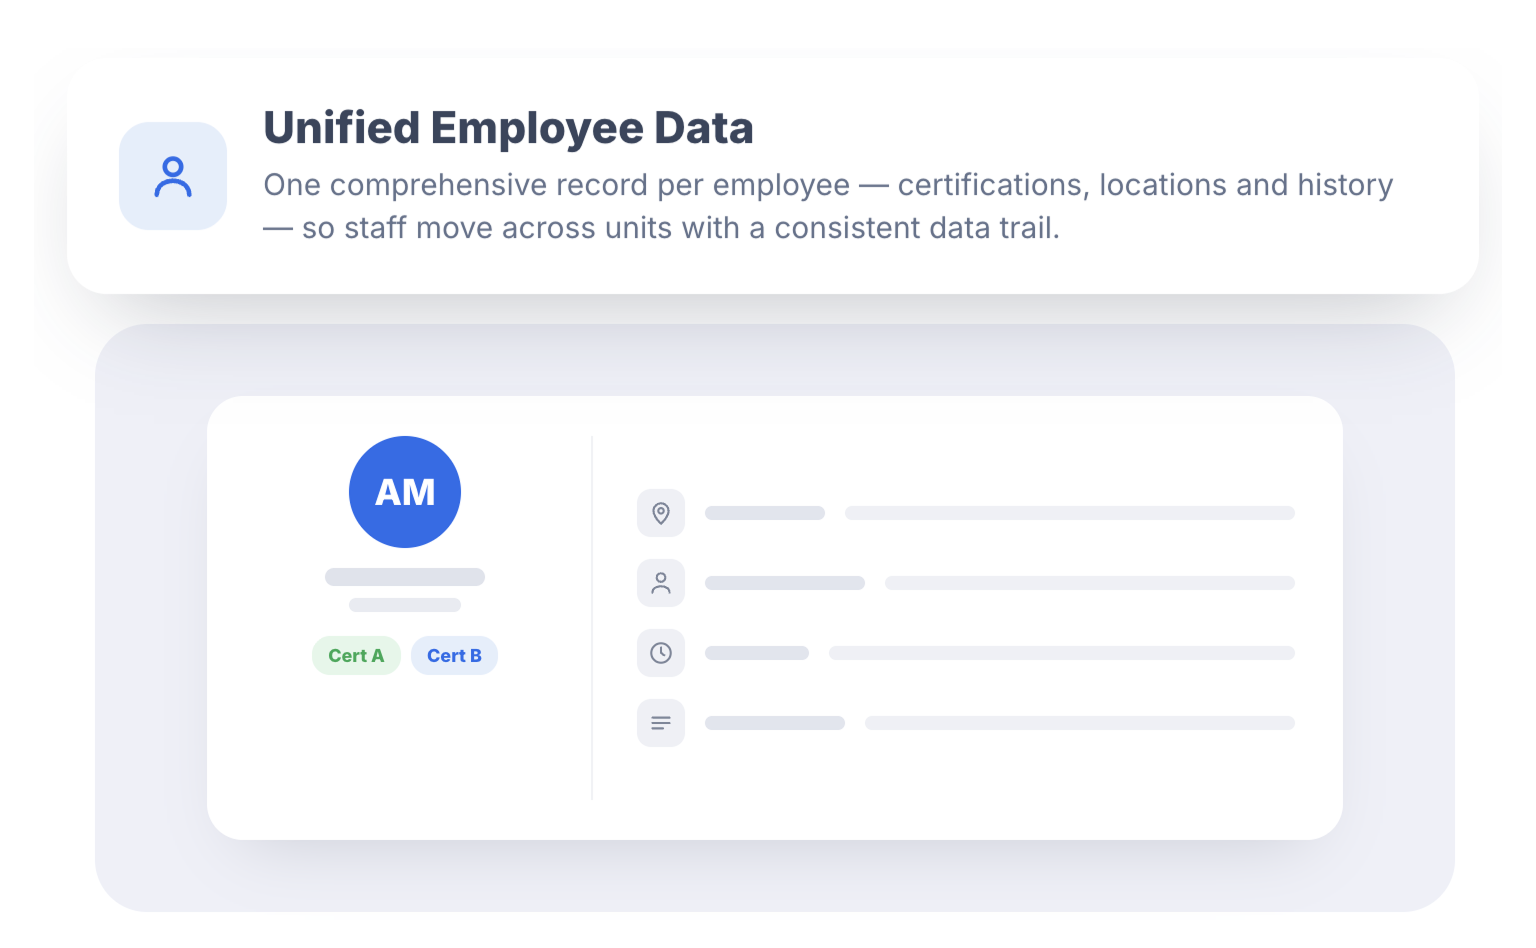The image size is (1536, 948).
Task: Click the person row value placeholder
Action: 1090,583
